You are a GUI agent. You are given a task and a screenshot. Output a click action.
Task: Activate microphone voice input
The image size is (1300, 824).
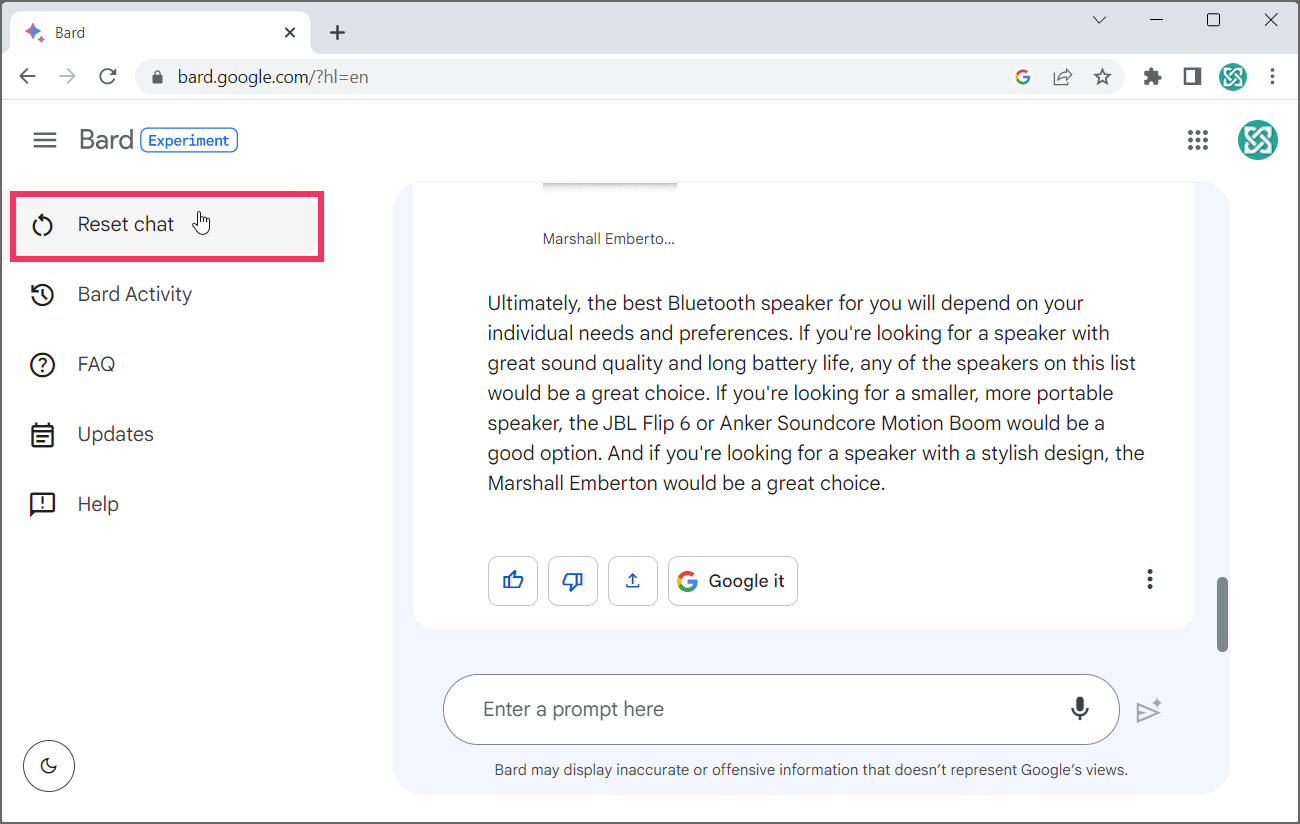(x=1080, y=709)
